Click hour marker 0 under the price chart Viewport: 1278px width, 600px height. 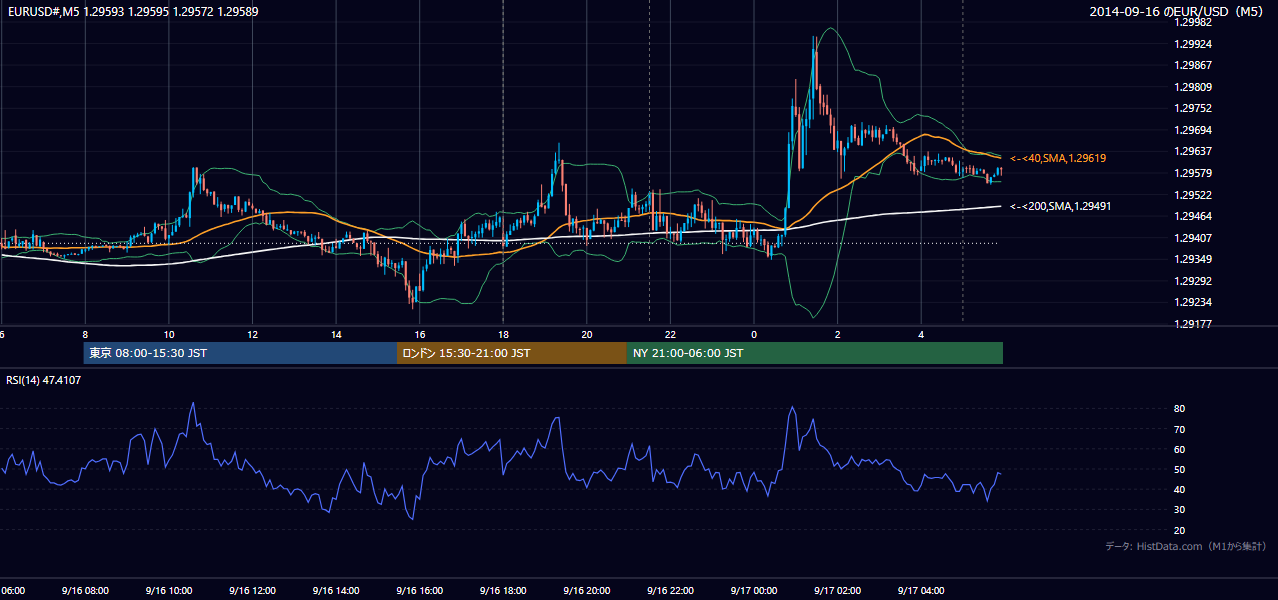pos(754,334)
